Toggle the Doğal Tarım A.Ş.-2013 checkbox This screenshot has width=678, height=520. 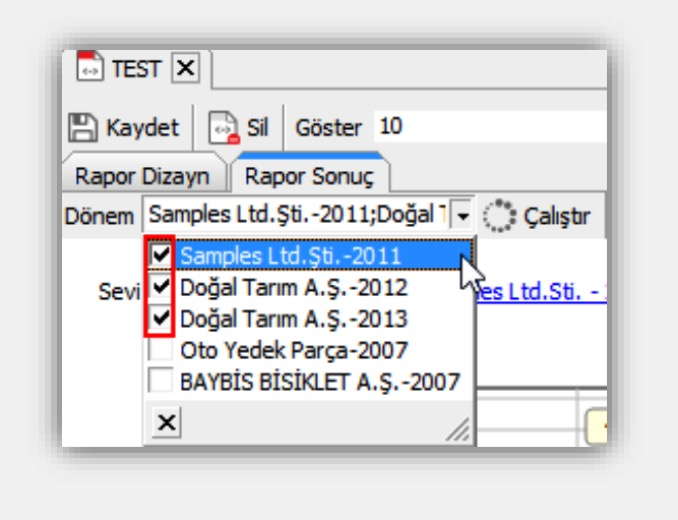pos(160,320)
